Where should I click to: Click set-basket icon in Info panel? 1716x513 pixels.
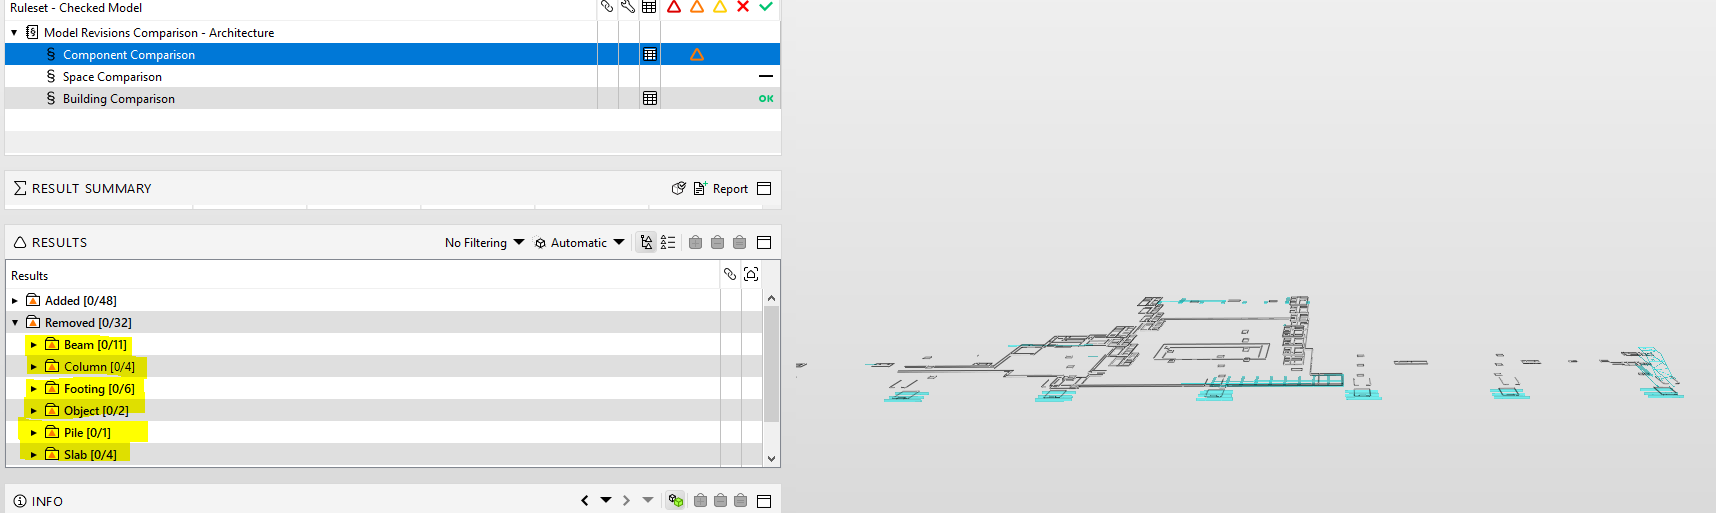point(740,500)
